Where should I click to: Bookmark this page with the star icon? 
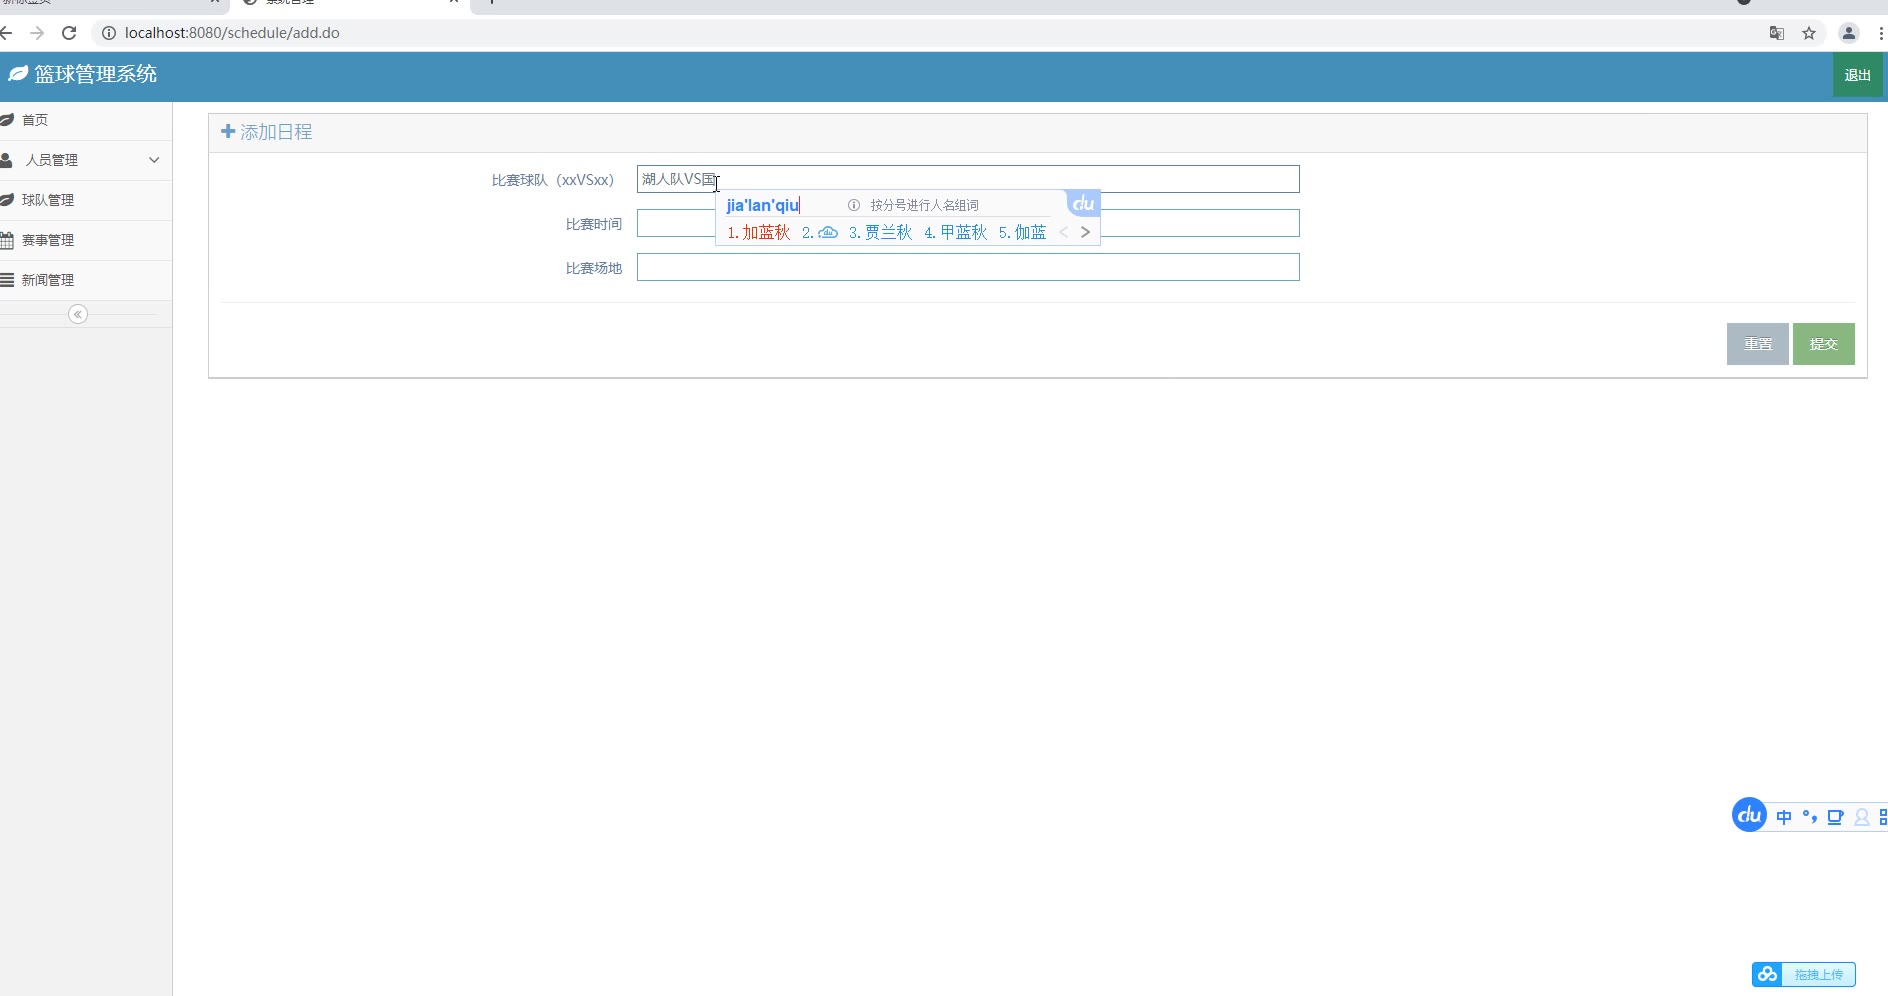tap(1809, 33)
